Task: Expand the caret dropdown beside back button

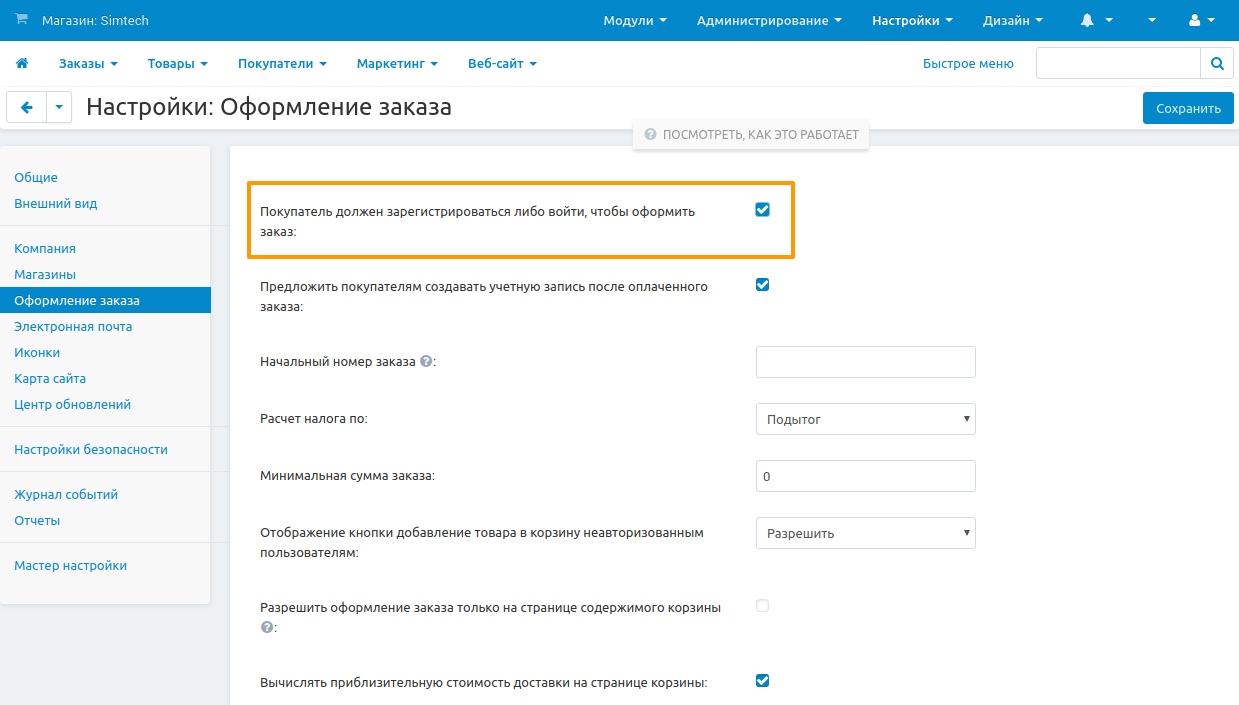Action: click(x=59, y=108)
